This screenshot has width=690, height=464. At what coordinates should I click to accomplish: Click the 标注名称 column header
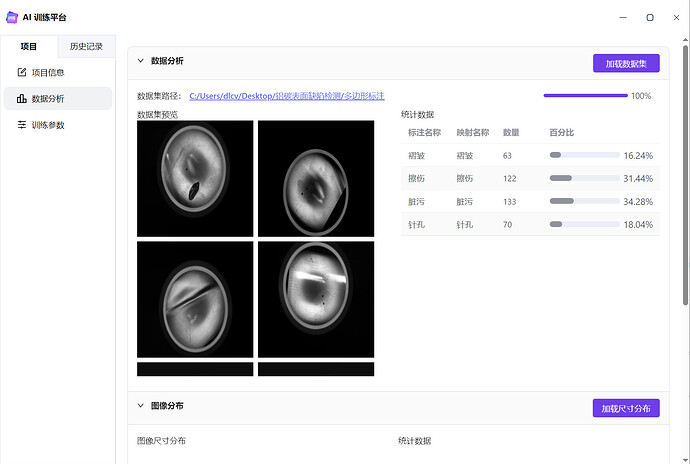[x=424, y=133]
